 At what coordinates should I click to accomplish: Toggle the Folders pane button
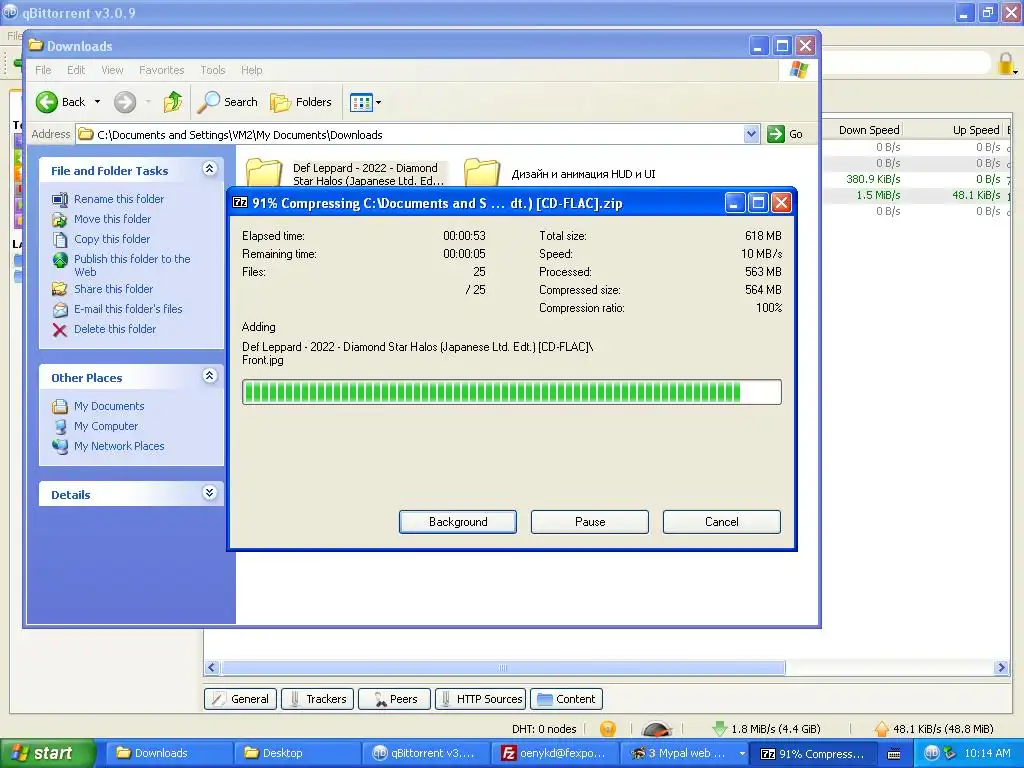(301, 102)
